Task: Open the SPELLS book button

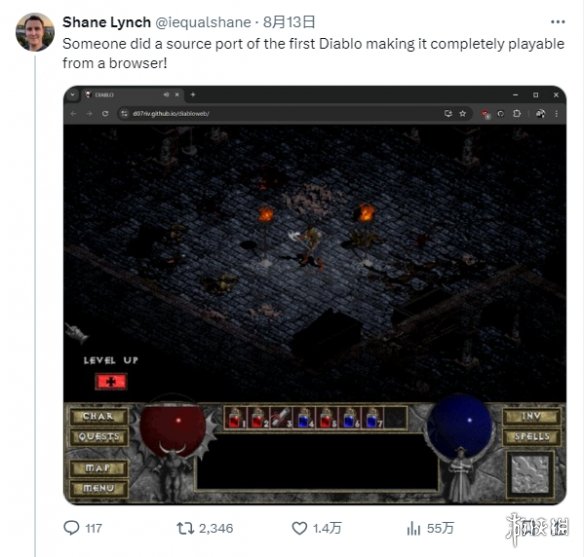Action: [531, 437]
